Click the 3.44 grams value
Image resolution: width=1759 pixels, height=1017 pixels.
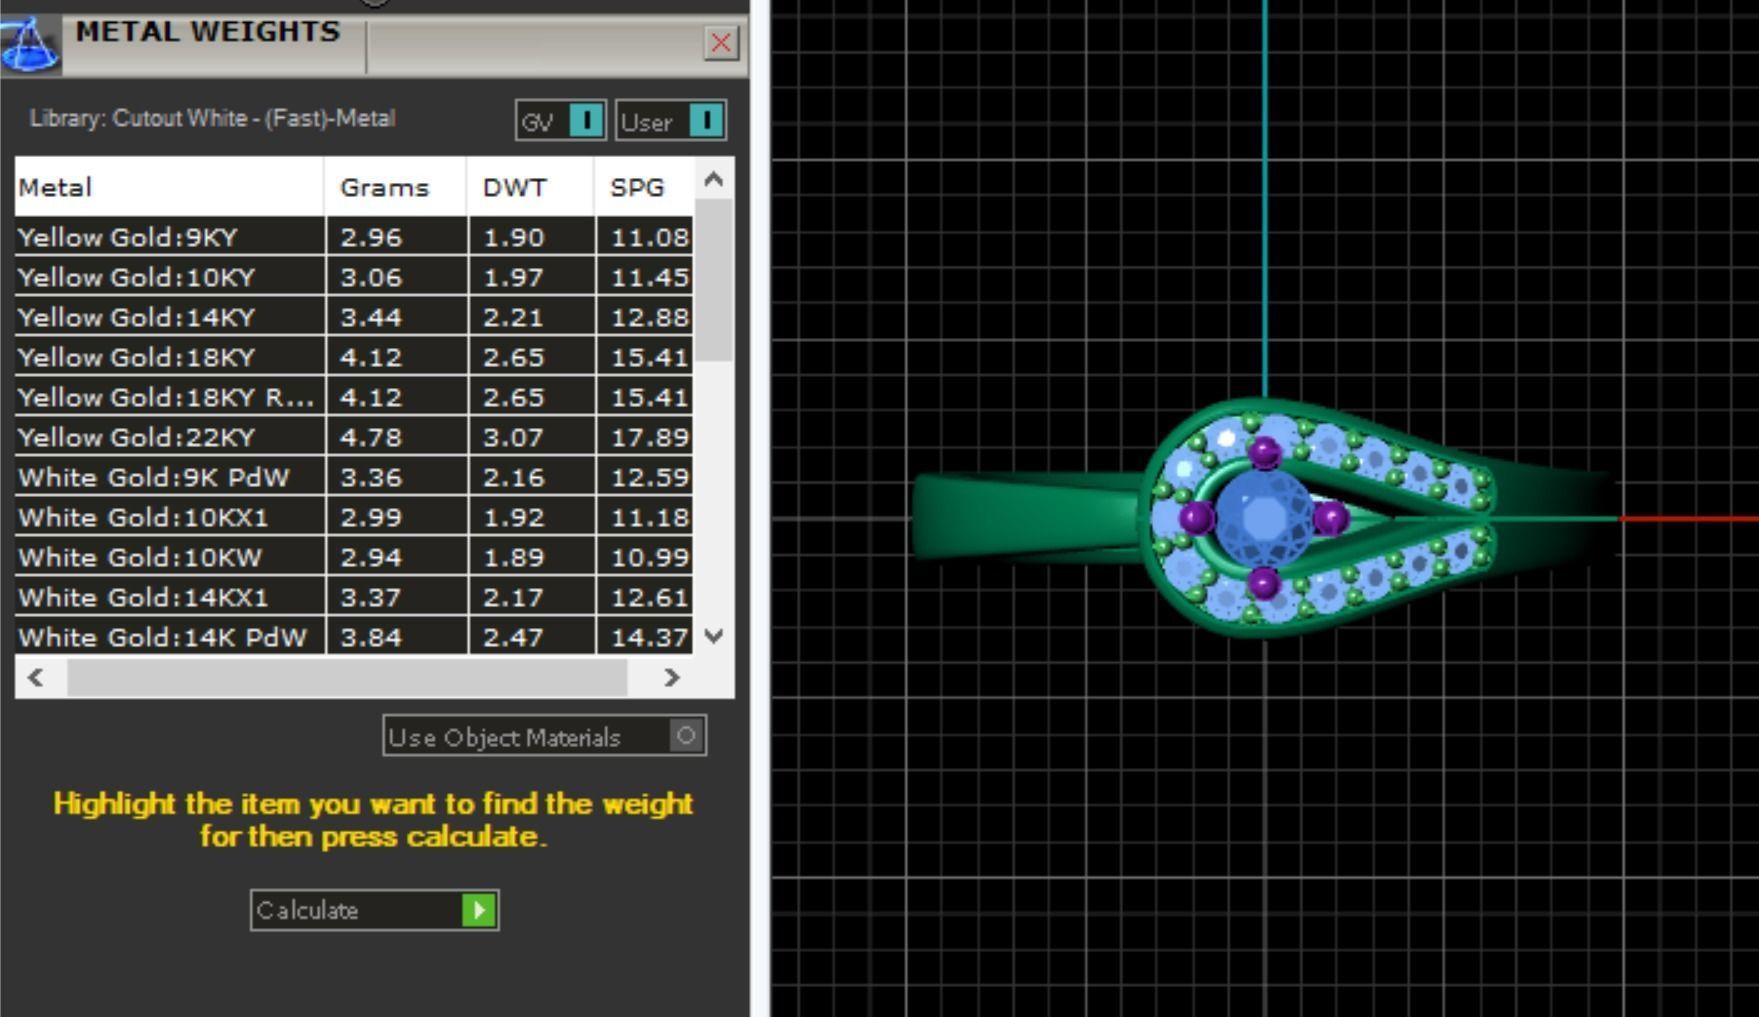[371, 317]
